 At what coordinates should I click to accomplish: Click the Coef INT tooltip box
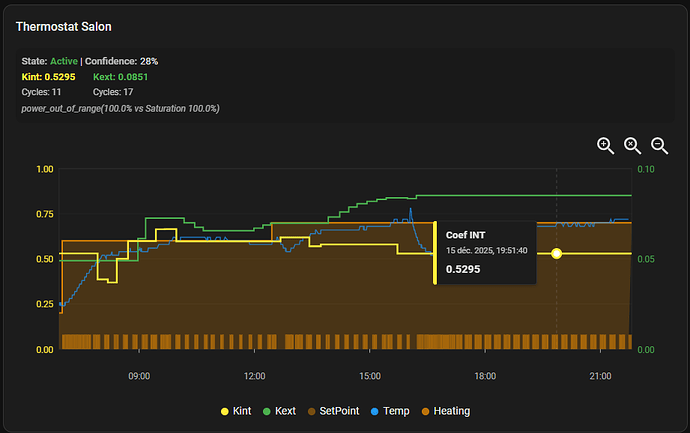point(486,252)
